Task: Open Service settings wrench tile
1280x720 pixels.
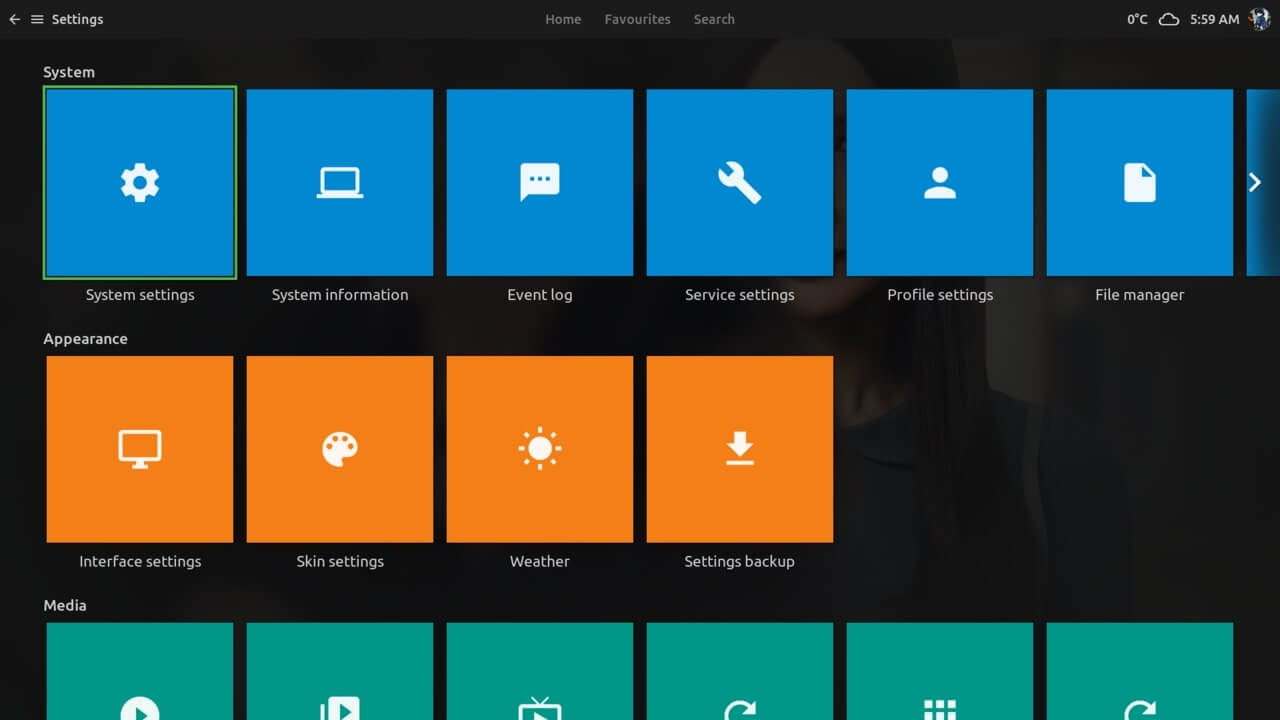Action: (740, 183)
